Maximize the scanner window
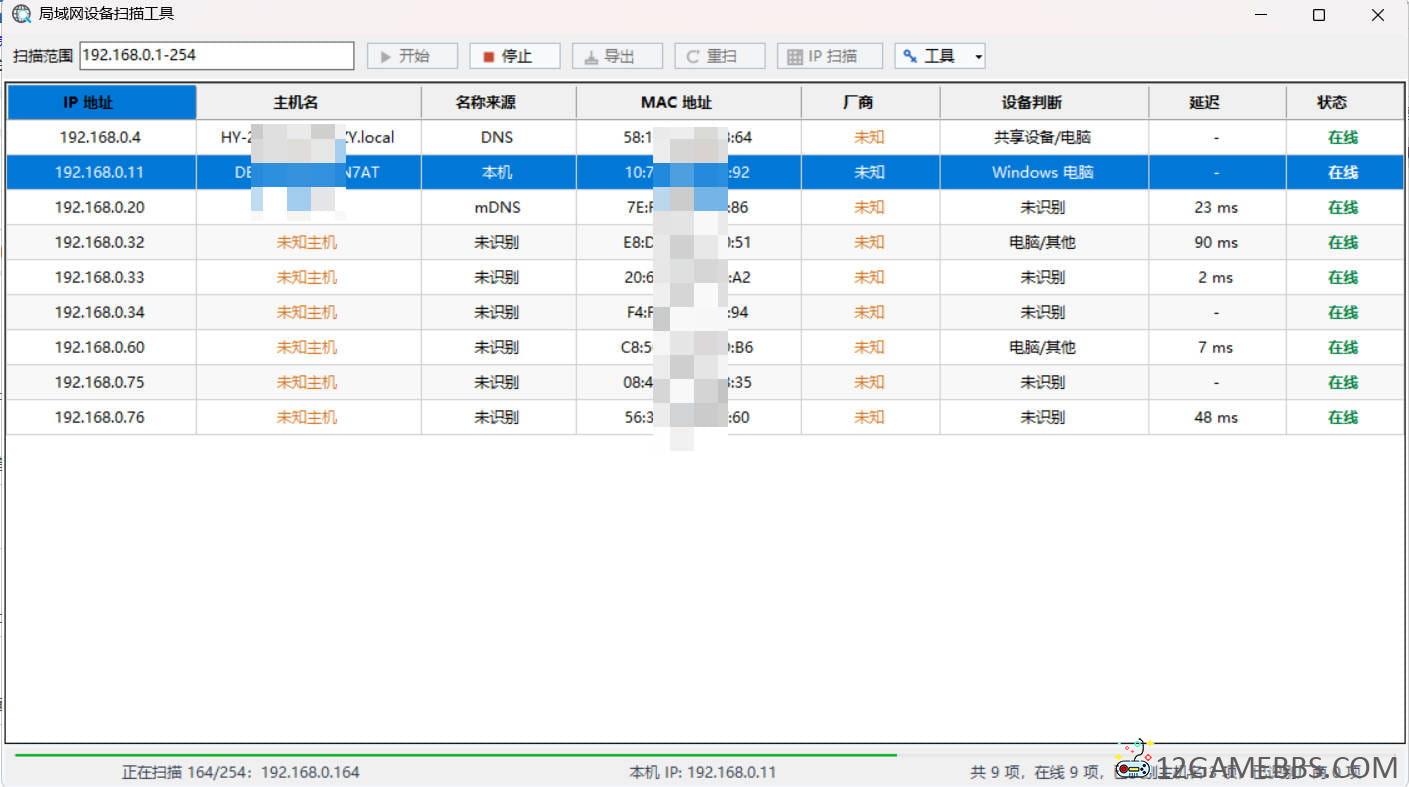Image resolution: width=1409 pixels, height=787 pixels. pyautogui.click(x=1319, y=15)
